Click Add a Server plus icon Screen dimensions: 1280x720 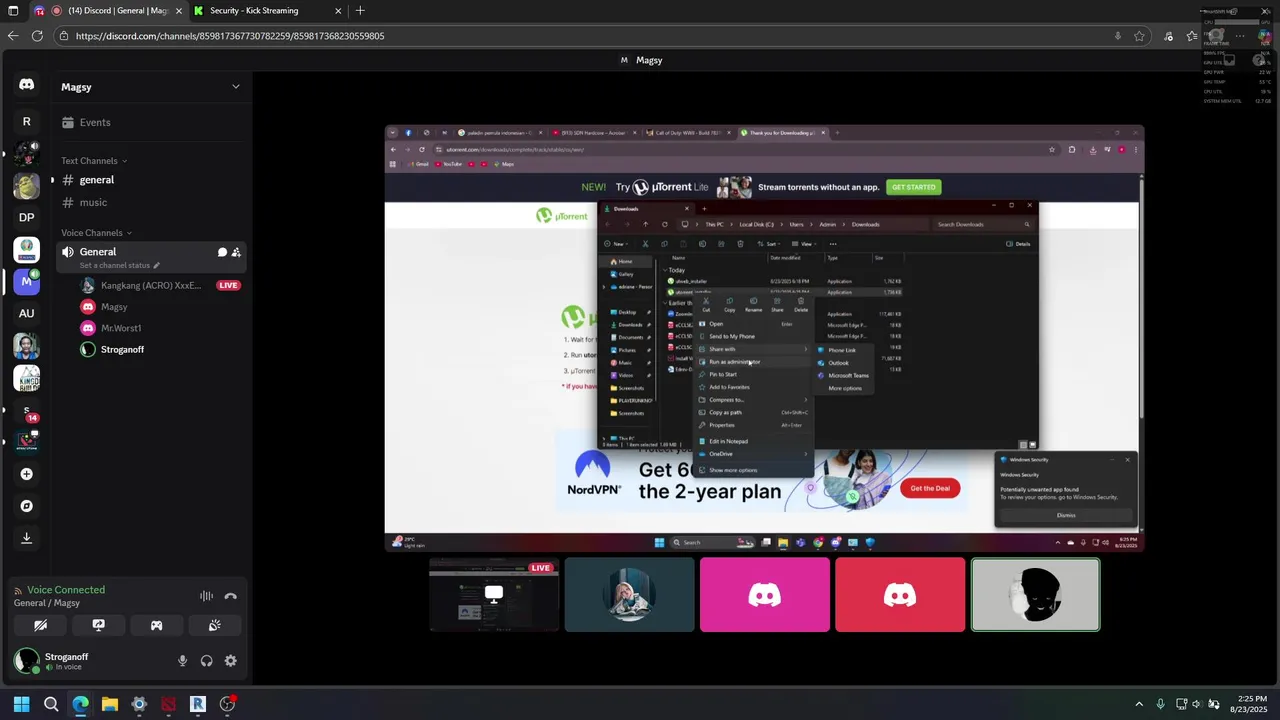(27, 474)
